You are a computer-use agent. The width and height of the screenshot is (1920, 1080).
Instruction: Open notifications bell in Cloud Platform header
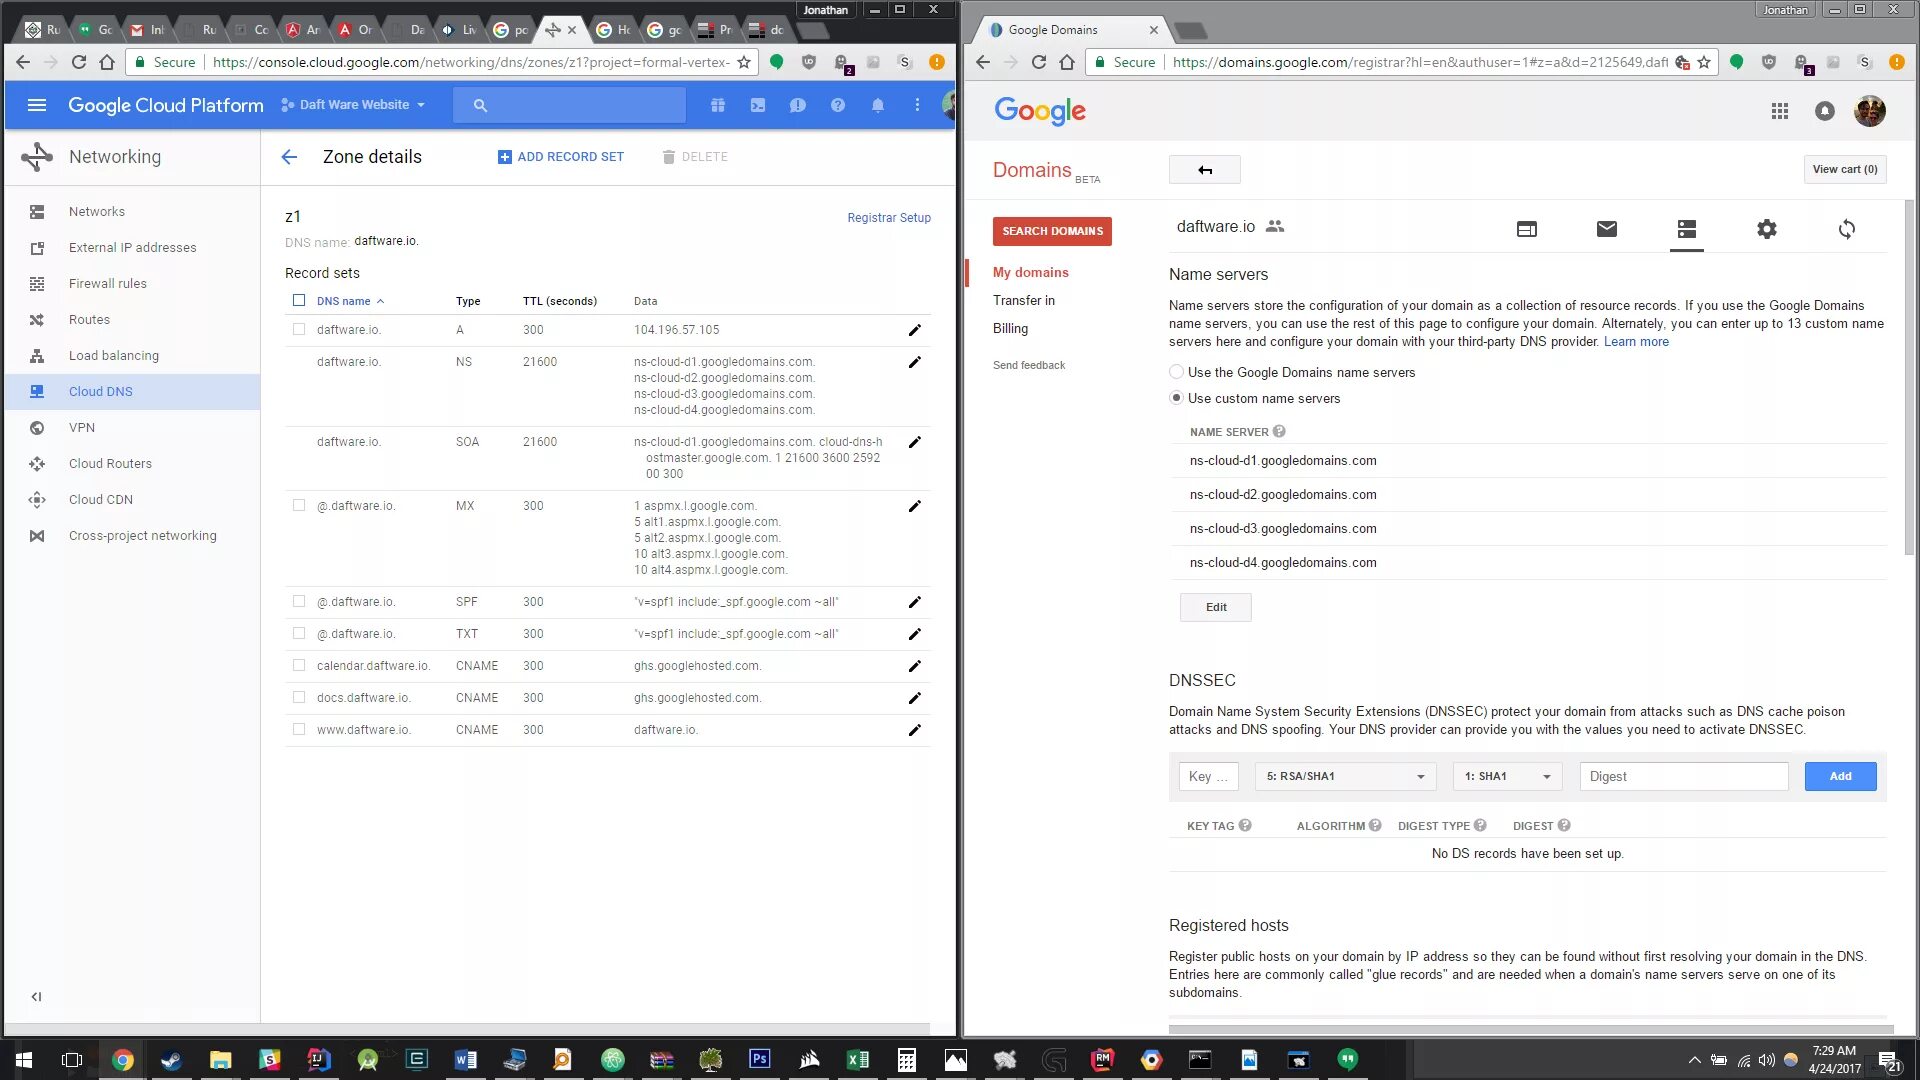tap(878, 105)
